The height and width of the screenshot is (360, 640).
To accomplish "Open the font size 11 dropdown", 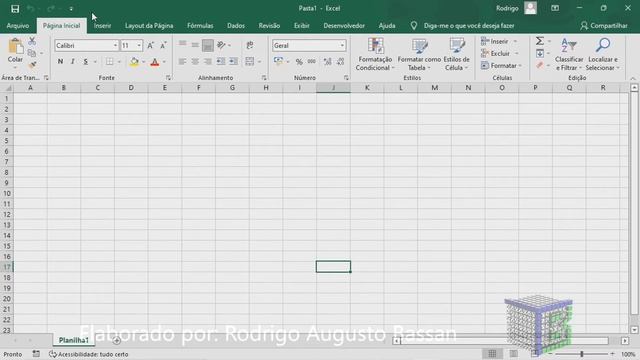I will (x=139, y=46).
